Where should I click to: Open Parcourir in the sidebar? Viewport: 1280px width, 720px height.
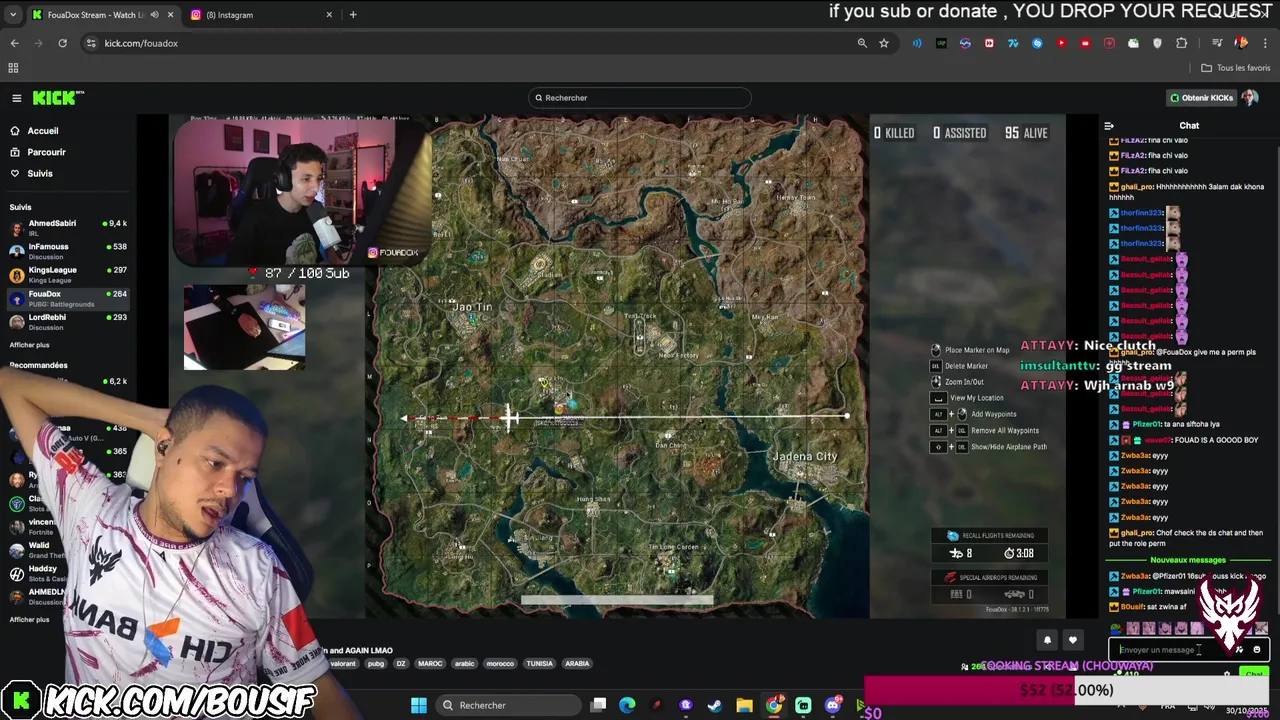tap(46, 152)
